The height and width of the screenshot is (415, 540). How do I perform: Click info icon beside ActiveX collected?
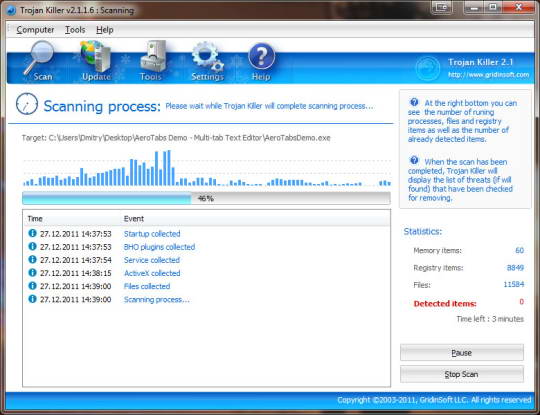click(x=32, y=272)
